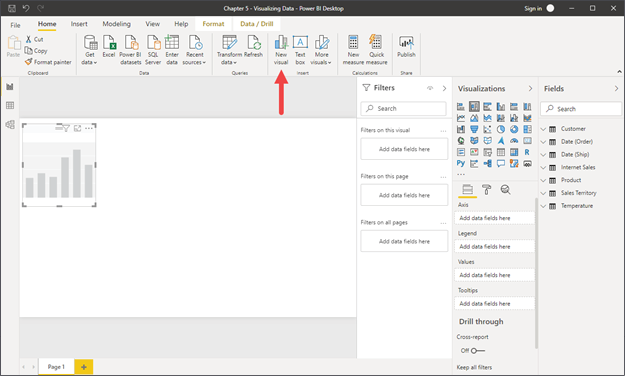The height and width of the screenshot is (376, 625).
Task: Open focus mode on the chart visual
Action: coord(77,128)
